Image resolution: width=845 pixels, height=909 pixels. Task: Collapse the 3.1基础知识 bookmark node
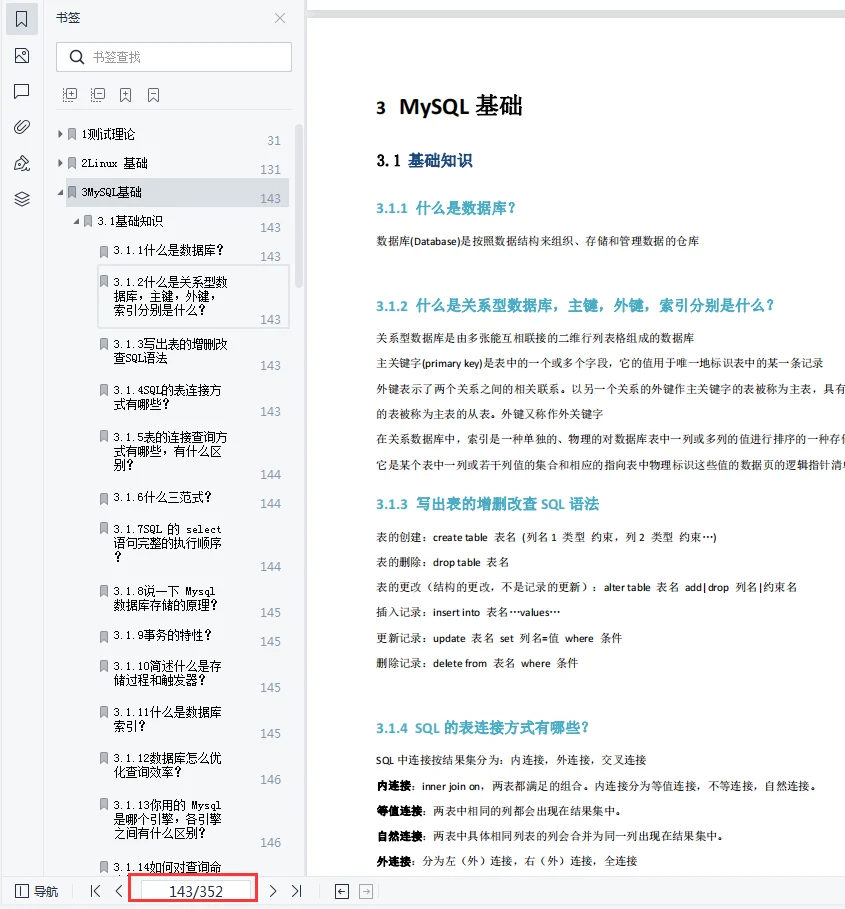coord(76,221)
